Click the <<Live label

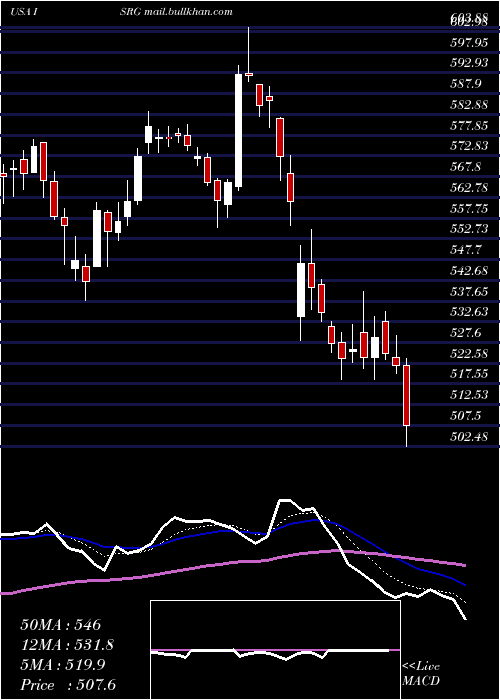(421, 667)
